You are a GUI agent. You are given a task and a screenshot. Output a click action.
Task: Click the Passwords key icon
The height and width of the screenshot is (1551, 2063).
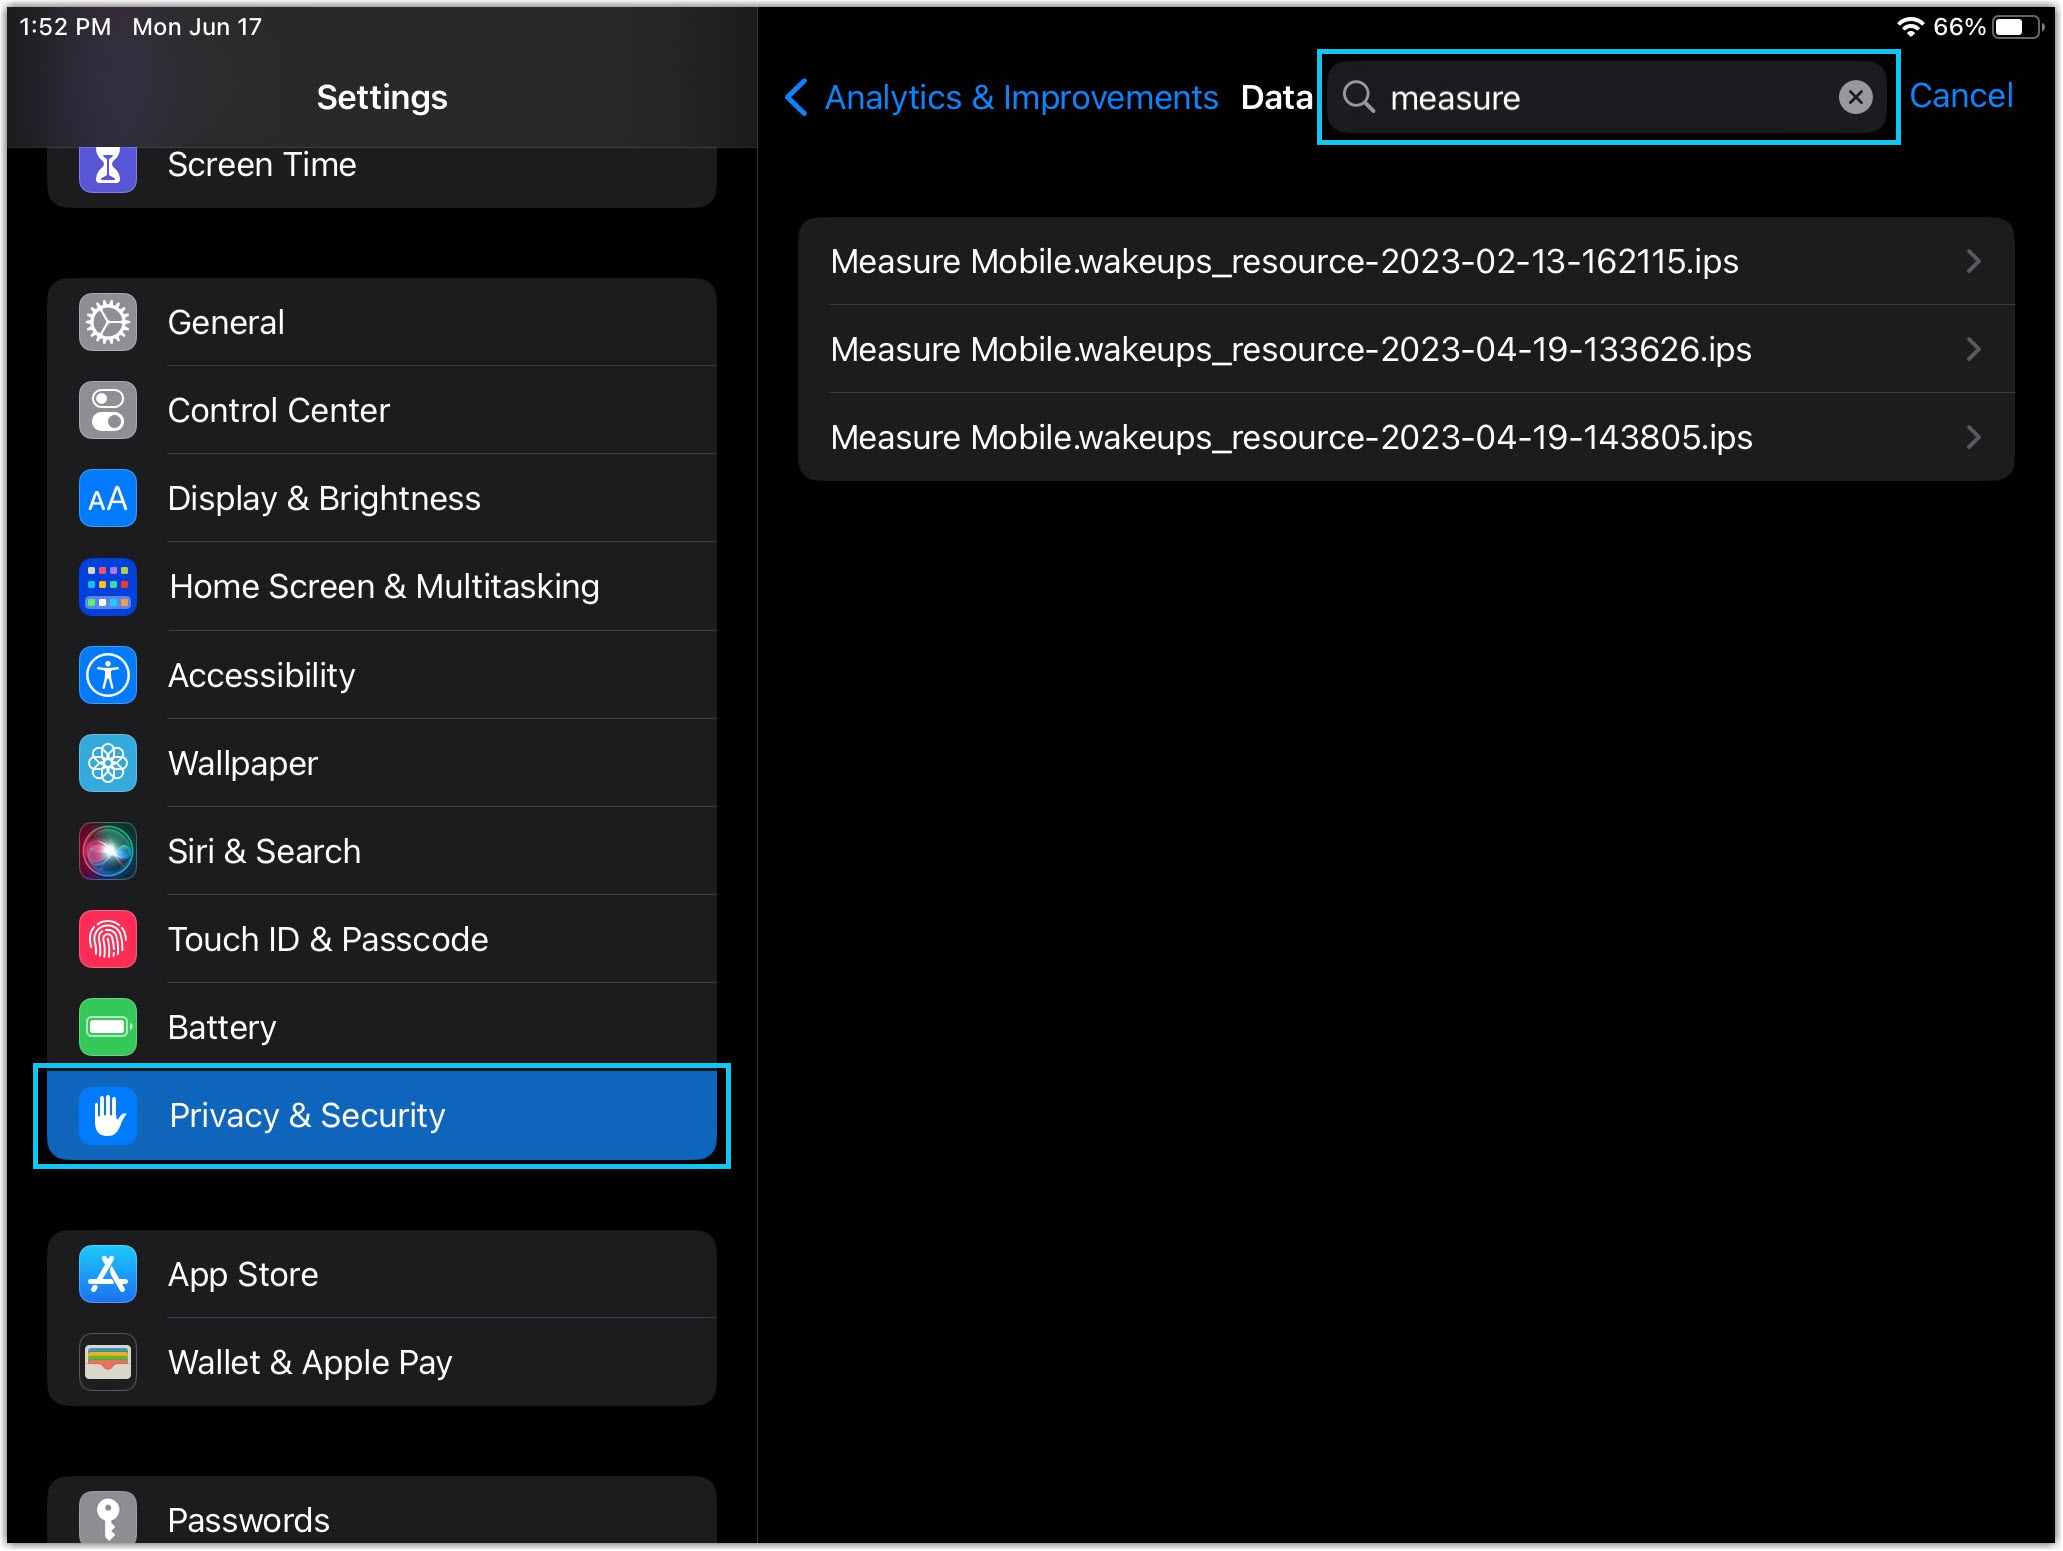108,1518
